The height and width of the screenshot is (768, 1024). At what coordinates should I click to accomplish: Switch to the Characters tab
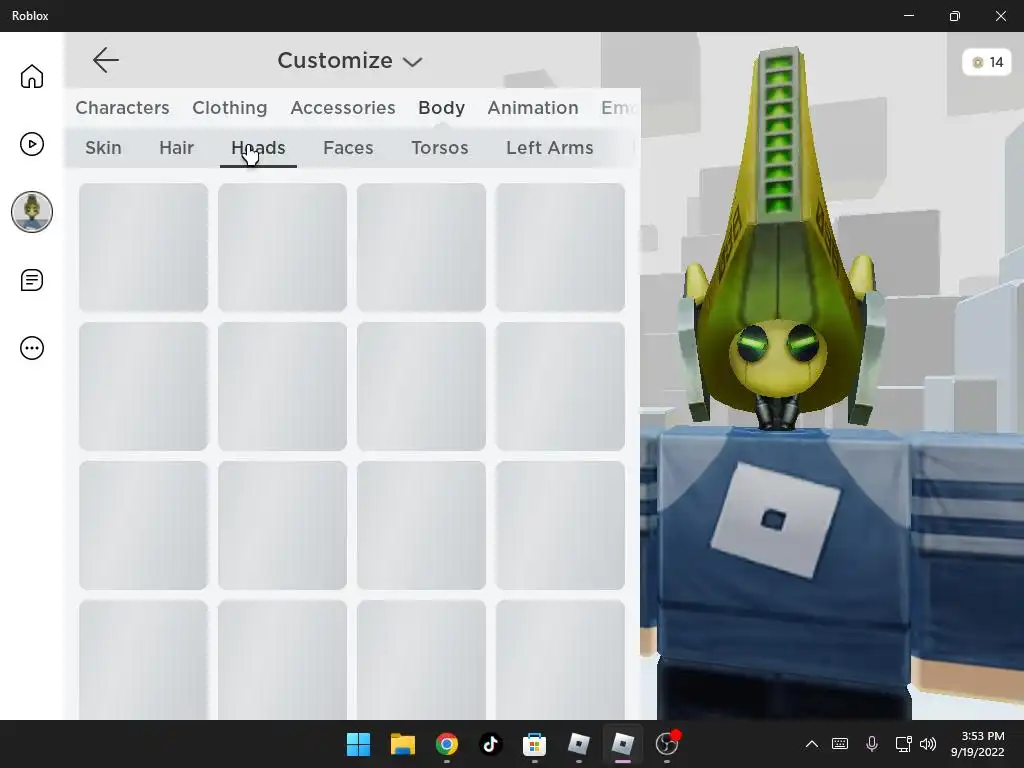point(122,108)
